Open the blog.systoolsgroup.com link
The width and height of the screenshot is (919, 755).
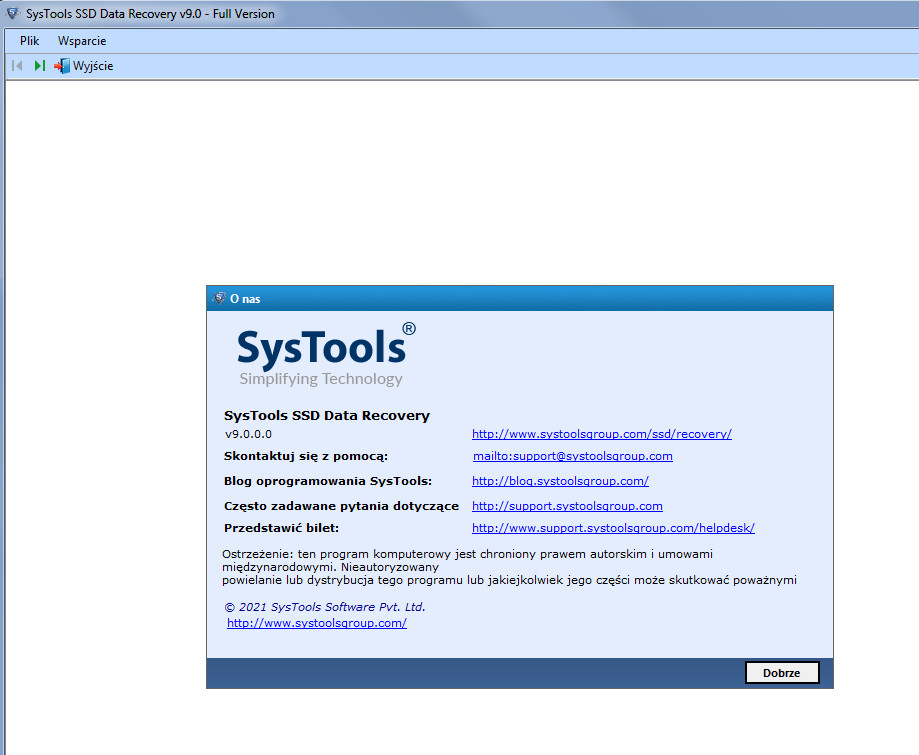coord(560,481)
